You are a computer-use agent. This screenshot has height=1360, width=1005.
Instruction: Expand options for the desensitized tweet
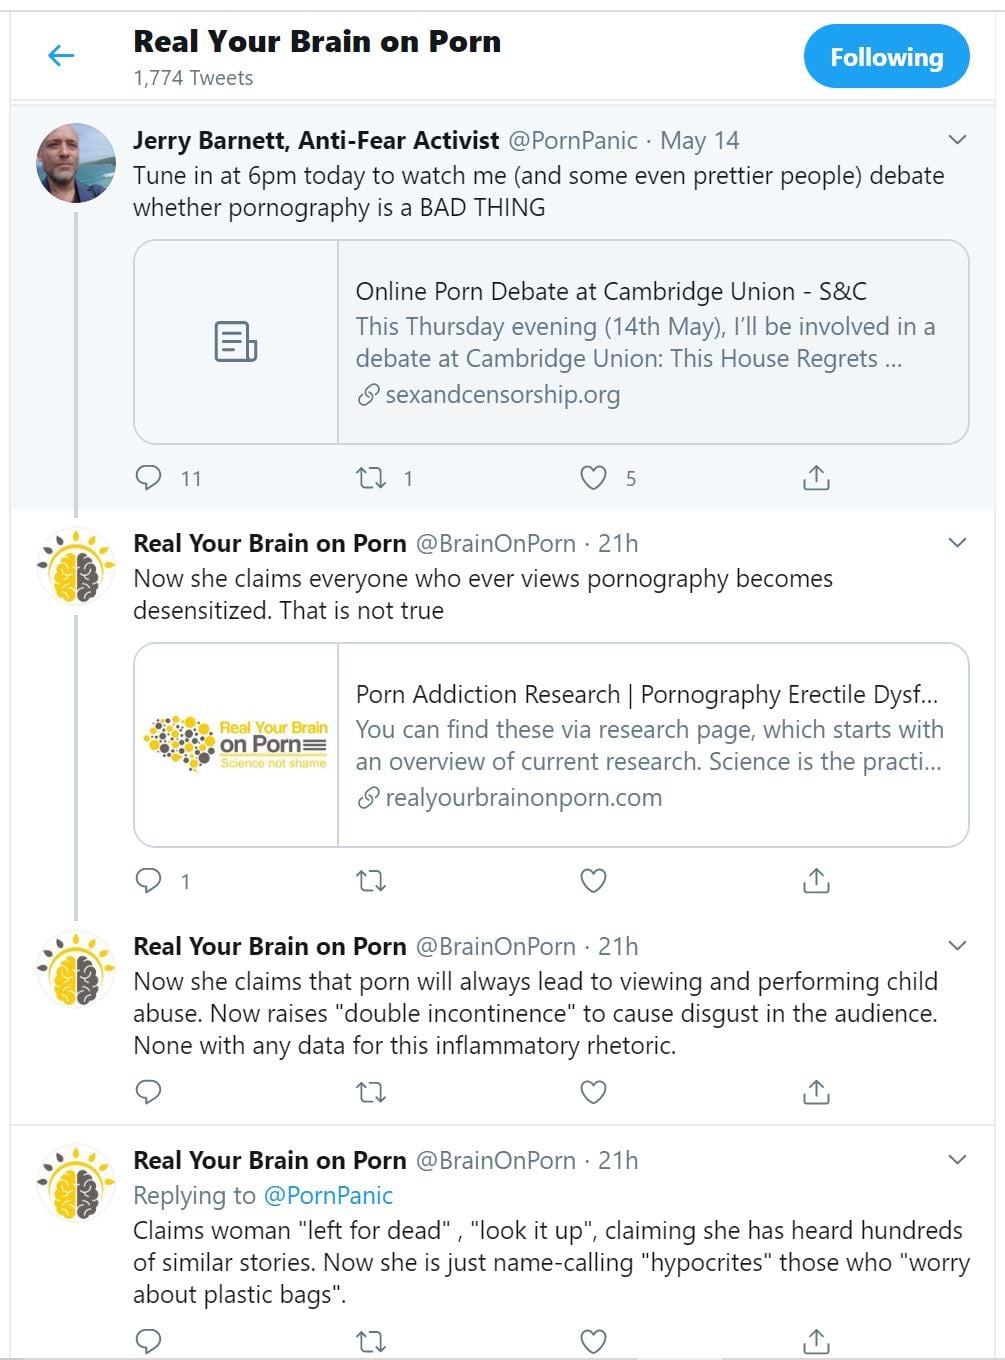[x=957, y=543]
